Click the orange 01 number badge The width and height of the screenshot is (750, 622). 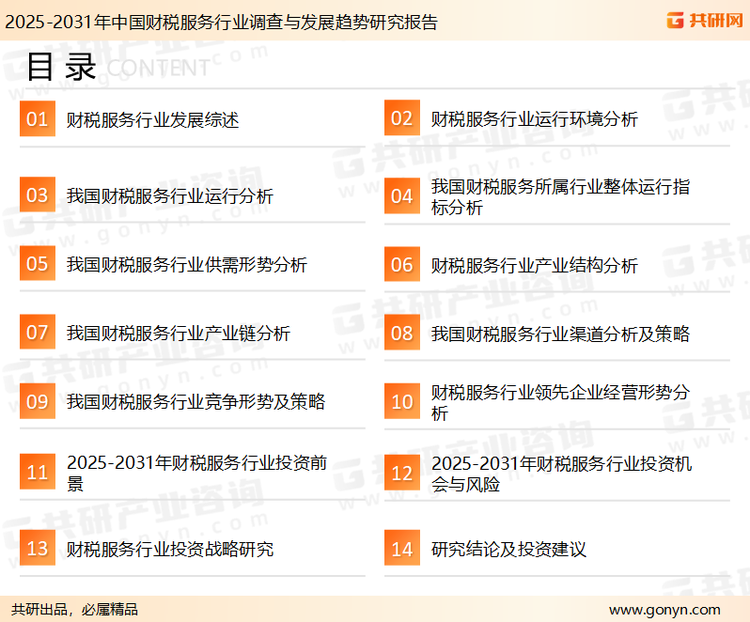click(x=37, y=119)
